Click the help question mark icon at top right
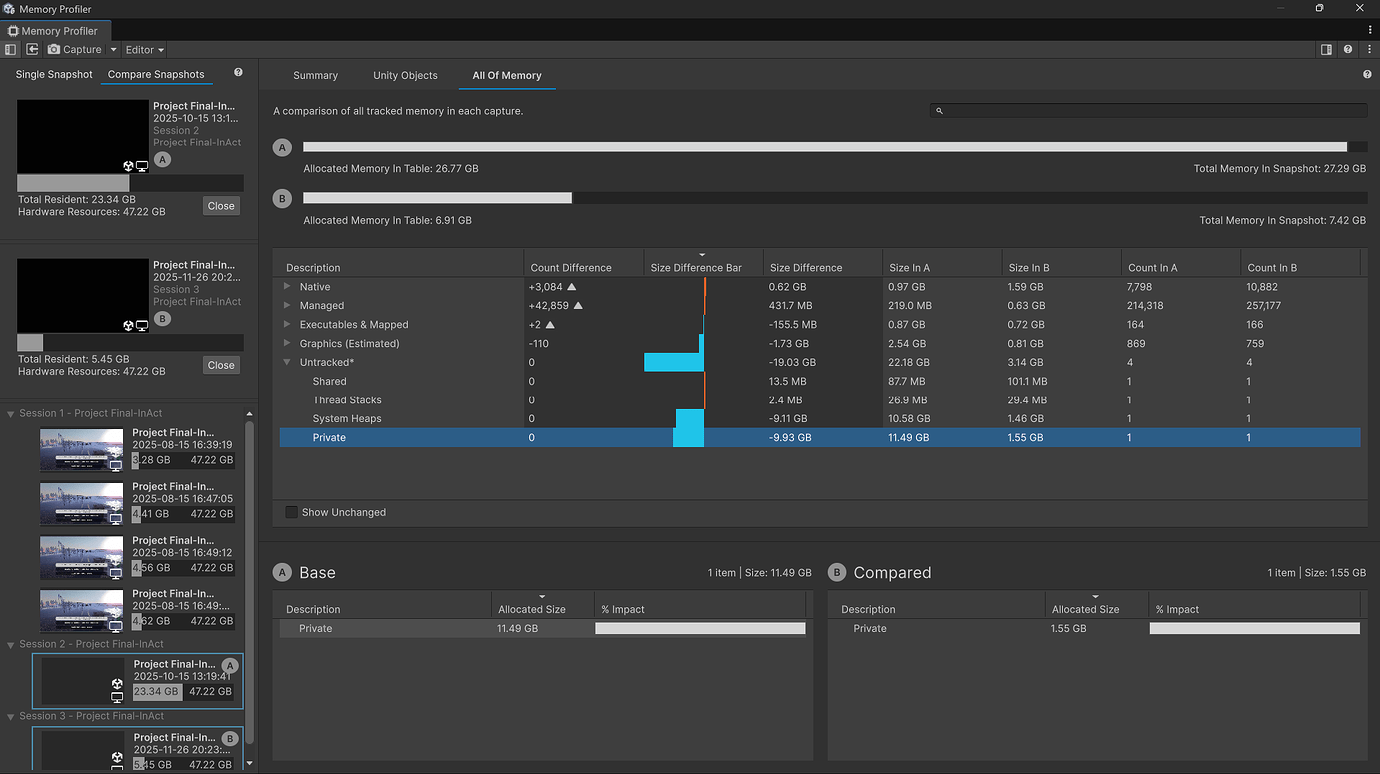 pyautogui.click(x=1347, y=48)
